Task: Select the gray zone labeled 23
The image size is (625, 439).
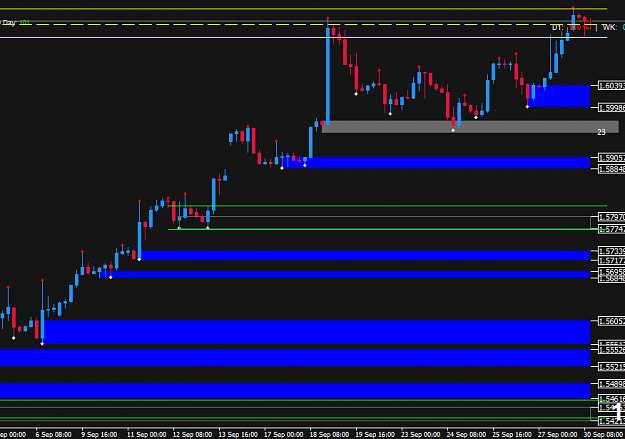Action: pyautogui.click(x=470, y=127)
